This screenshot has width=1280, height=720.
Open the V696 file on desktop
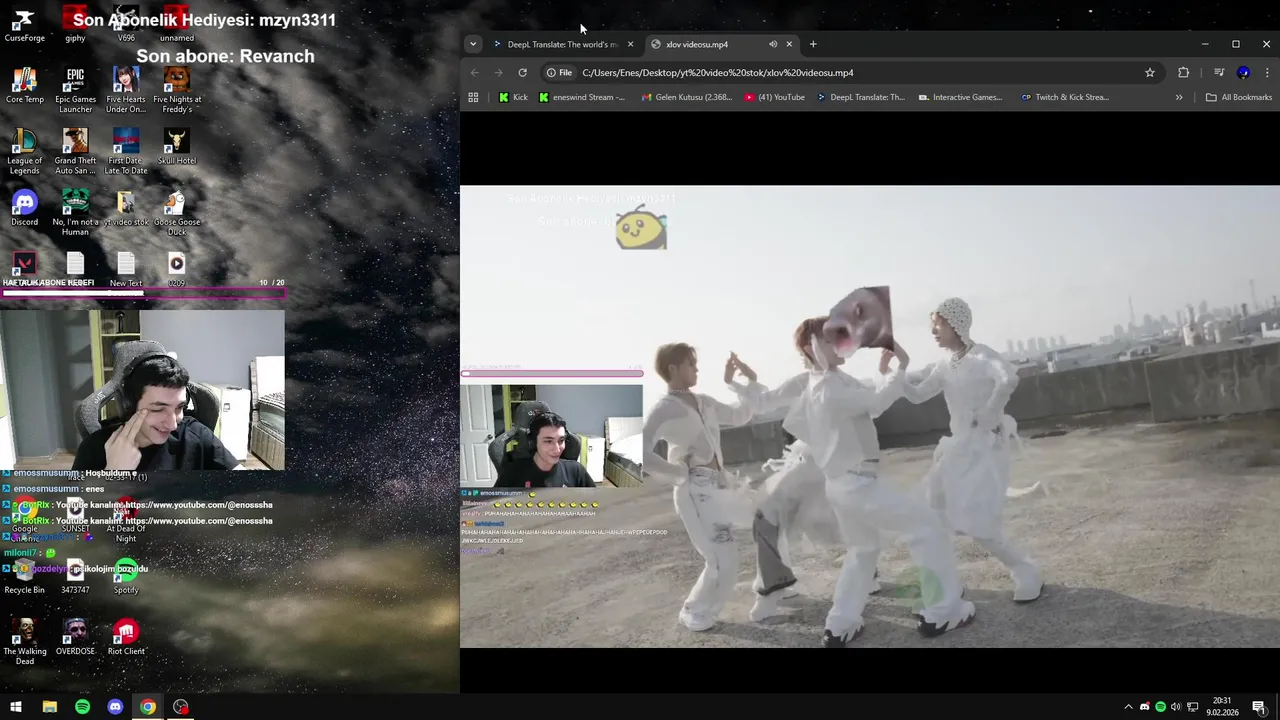coord(126,25)
